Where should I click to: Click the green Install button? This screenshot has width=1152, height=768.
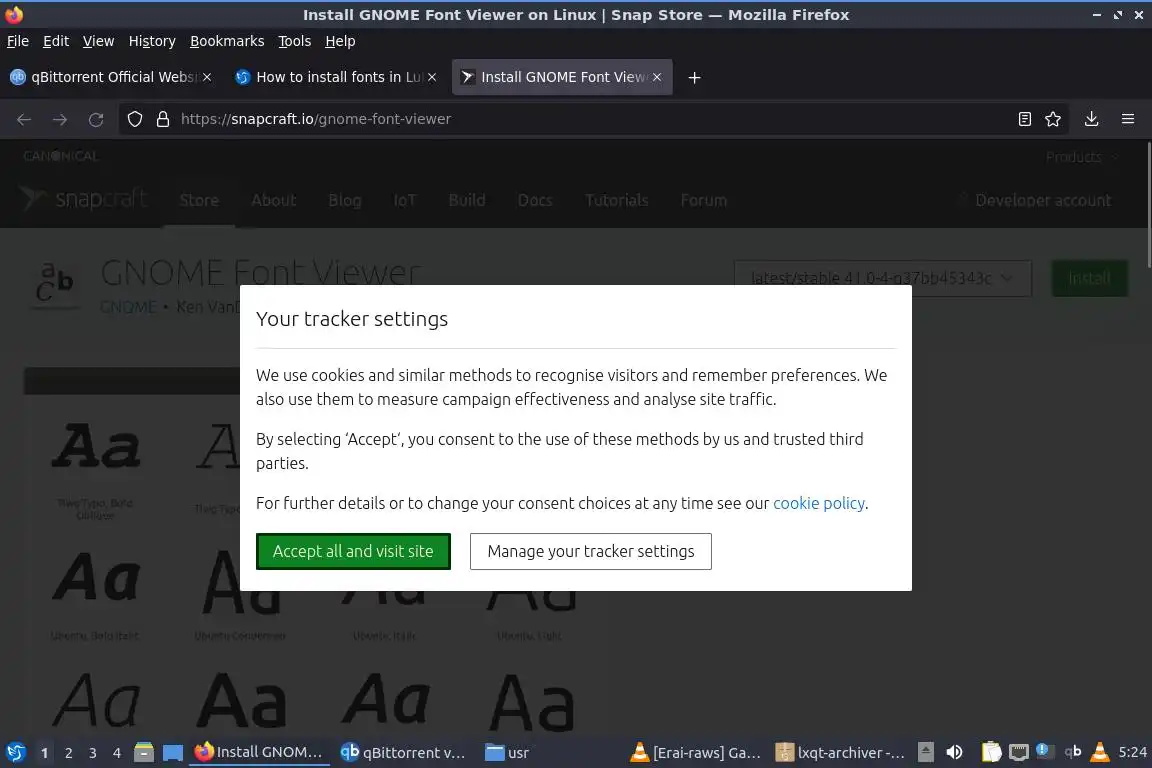(x=1090, y=278)
